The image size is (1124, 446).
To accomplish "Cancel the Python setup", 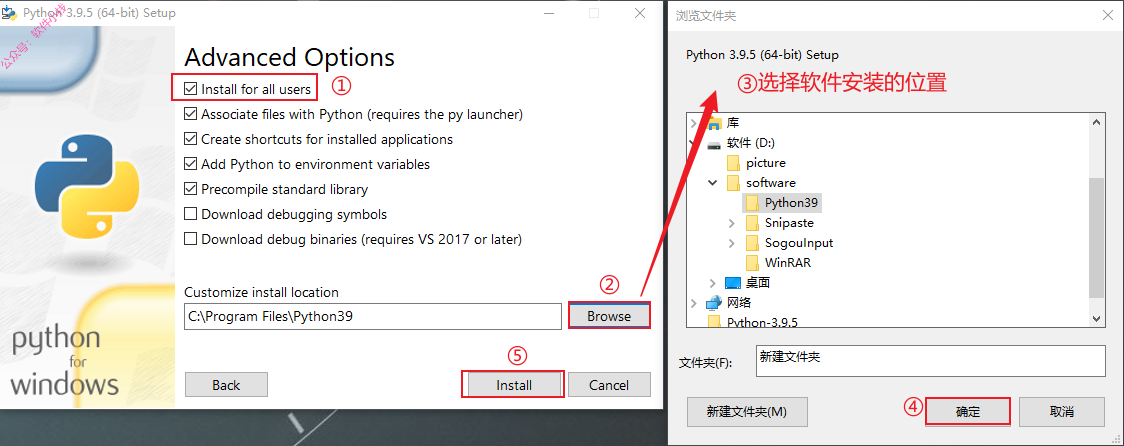I will [609, 385].
